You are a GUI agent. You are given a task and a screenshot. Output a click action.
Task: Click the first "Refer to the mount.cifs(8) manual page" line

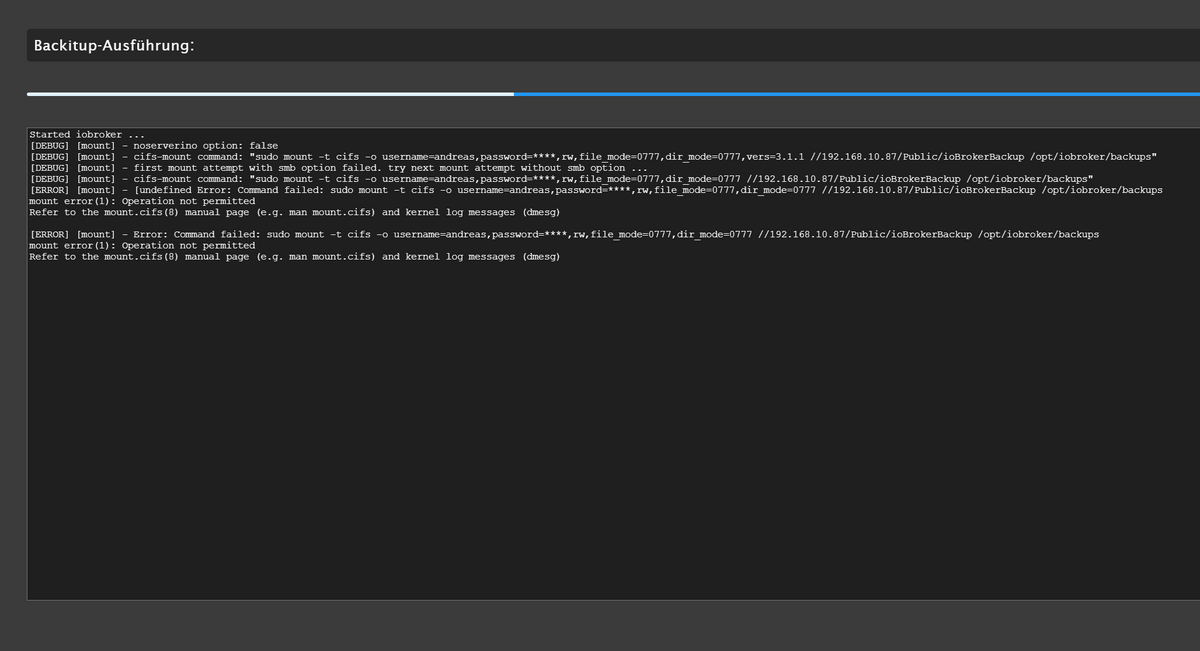(294, 212)
